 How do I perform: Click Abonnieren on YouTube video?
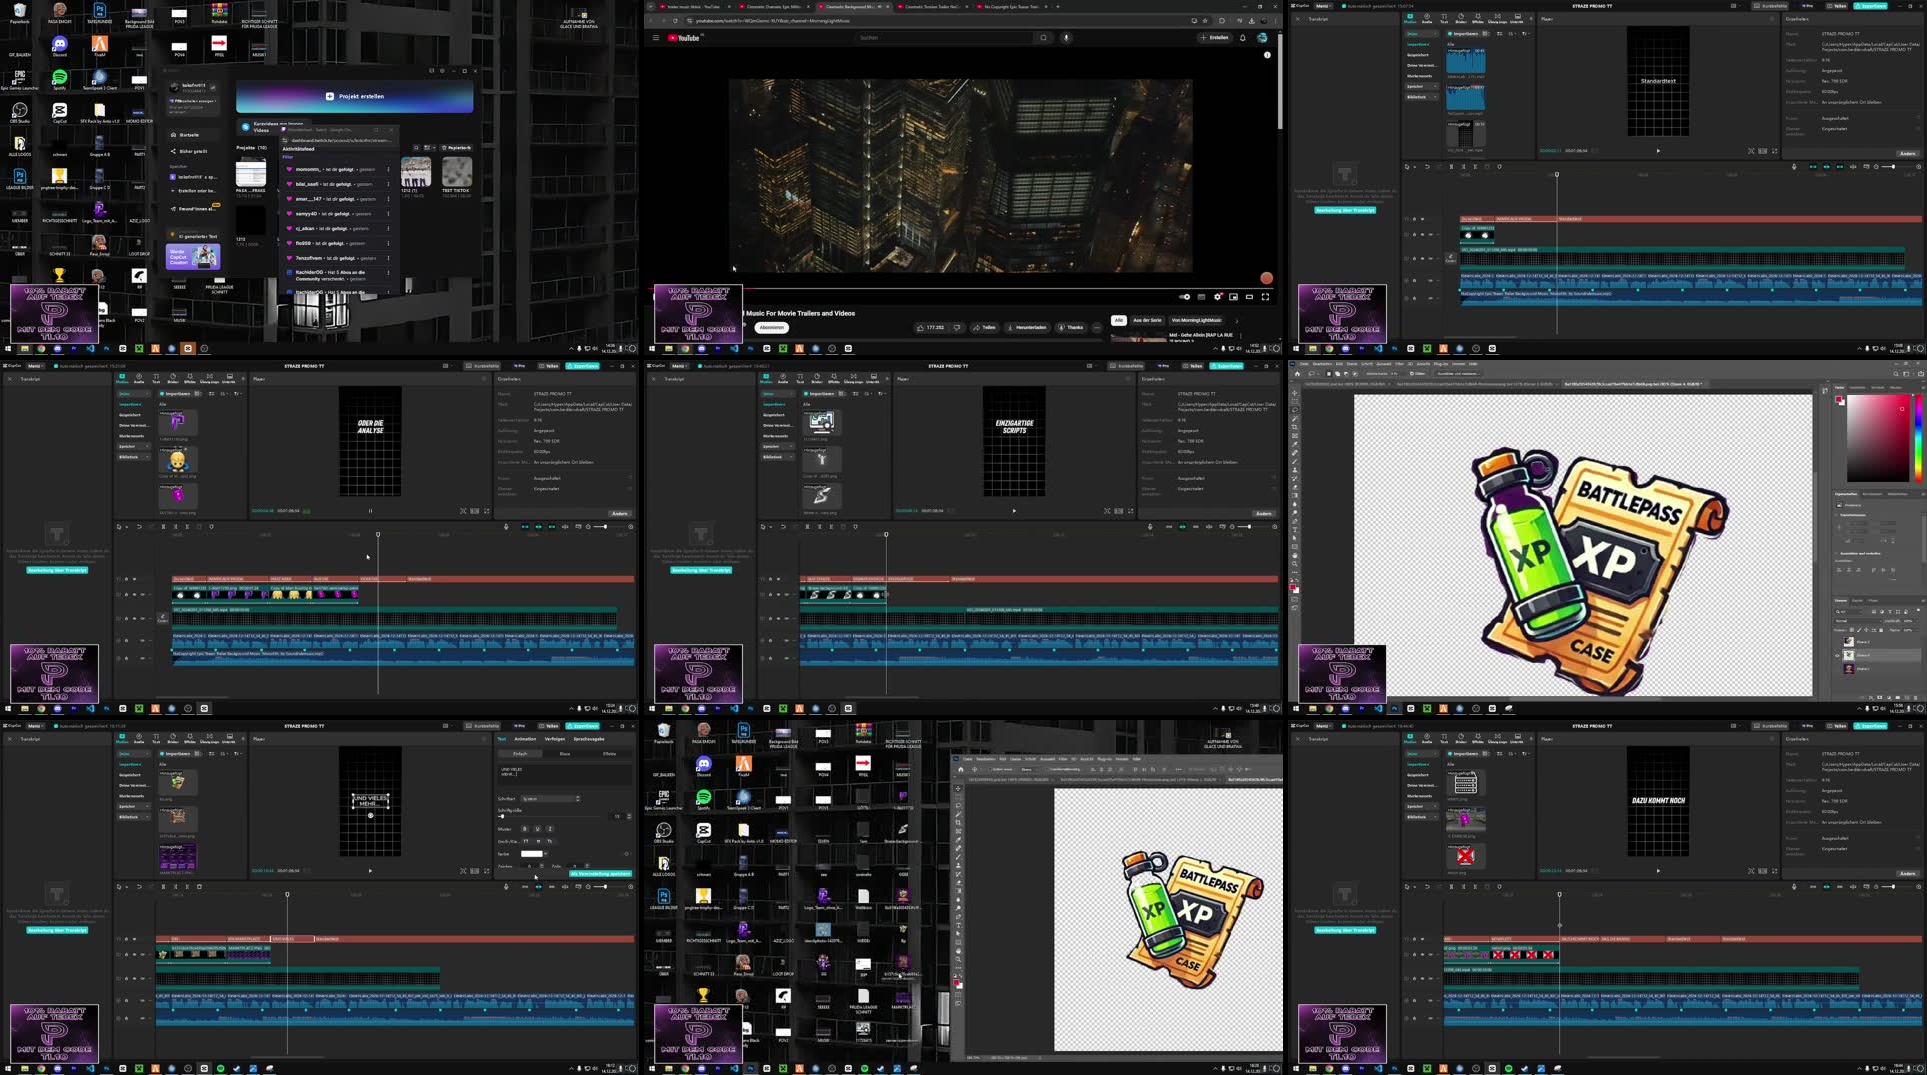pos(771,328)
